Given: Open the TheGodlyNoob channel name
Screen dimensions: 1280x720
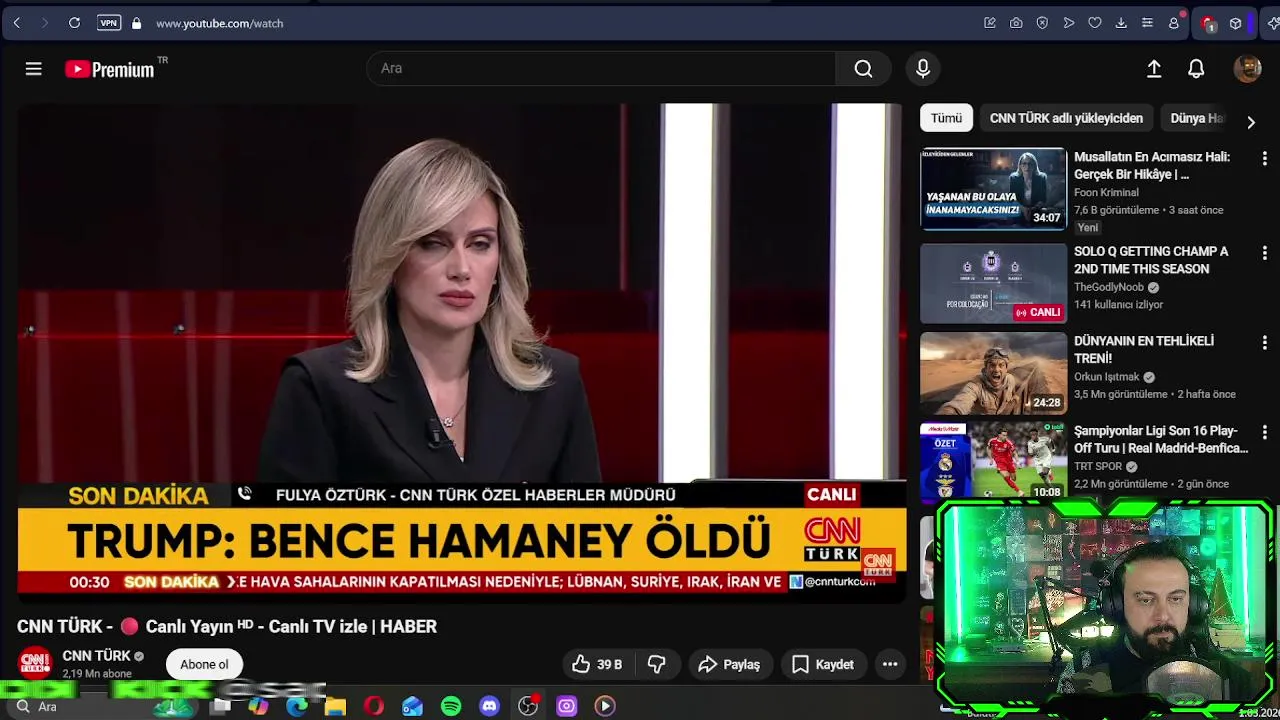Looking at the screenshot, I should pyautogui.click(x=1109, y=287).
